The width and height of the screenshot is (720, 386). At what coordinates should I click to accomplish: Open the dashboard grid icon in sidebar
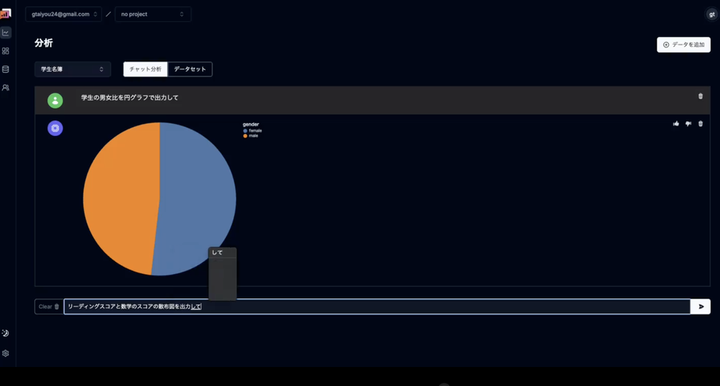tap(6, 51)
